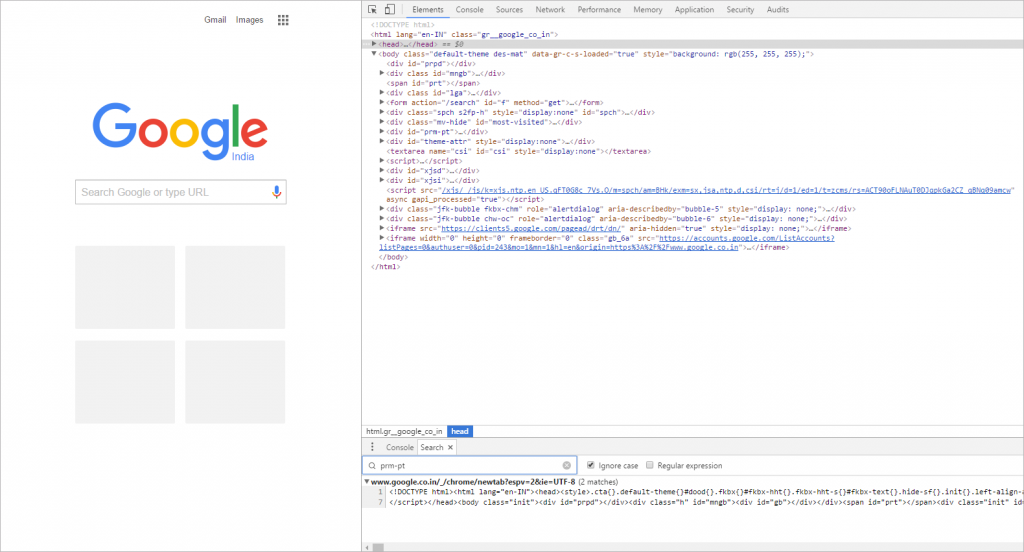Open the Sources tab
1024x552 pixels.
pyautogui.click(x=509, y=9)
